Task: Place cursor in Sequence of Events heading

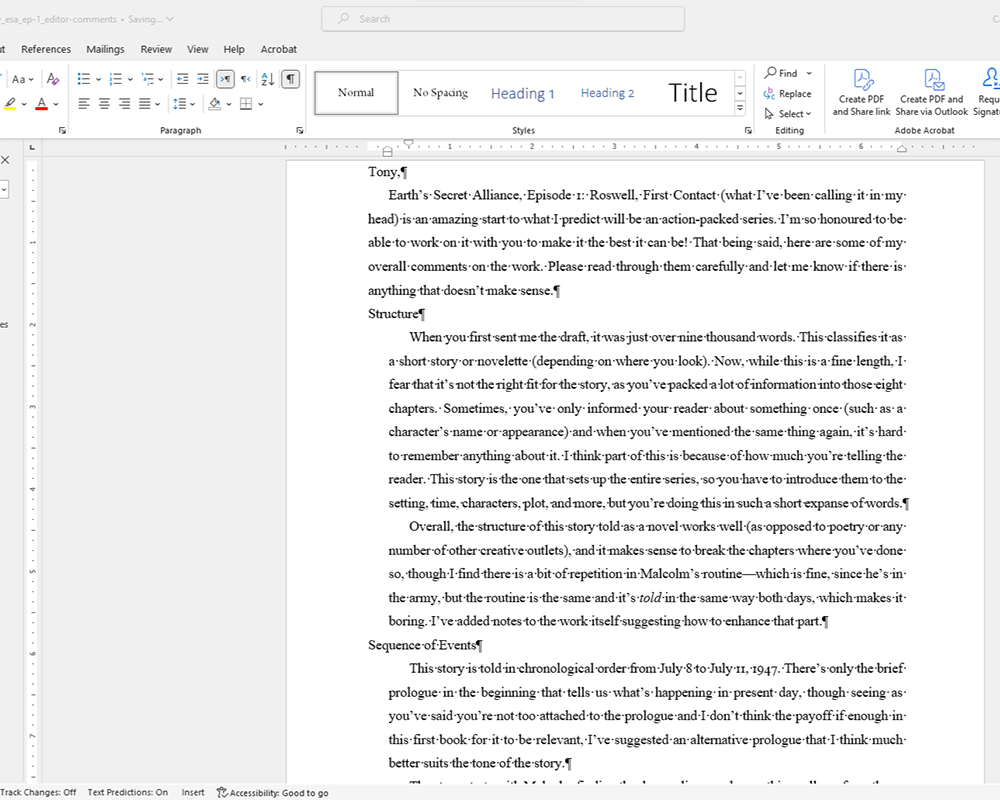Action: 425,645
